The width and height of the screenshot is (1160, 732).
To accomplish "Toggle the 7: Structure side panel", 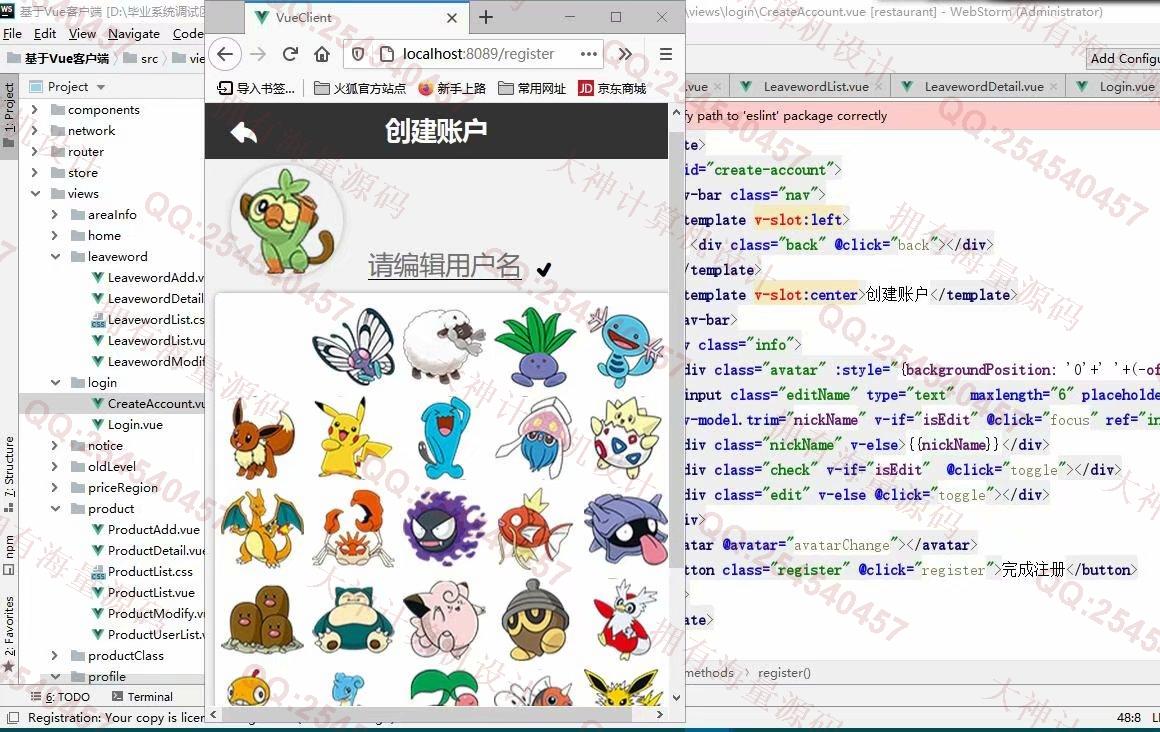I will click(9, 474).
